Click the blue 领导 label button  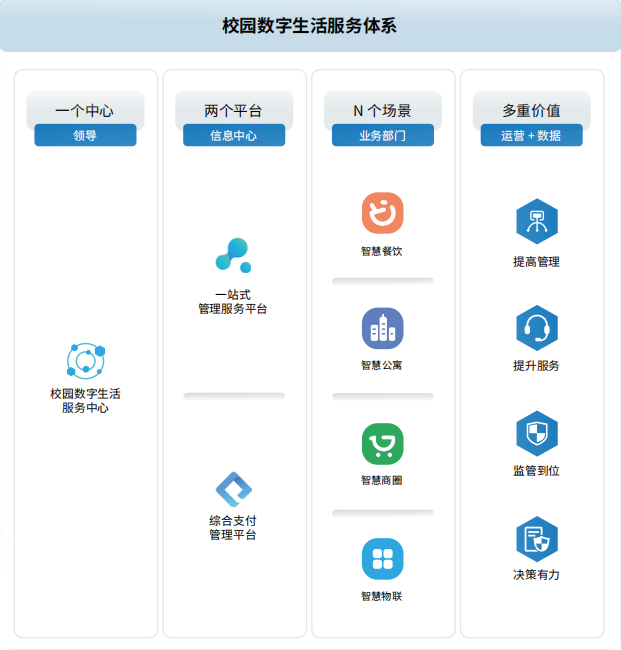coord(85,135)
